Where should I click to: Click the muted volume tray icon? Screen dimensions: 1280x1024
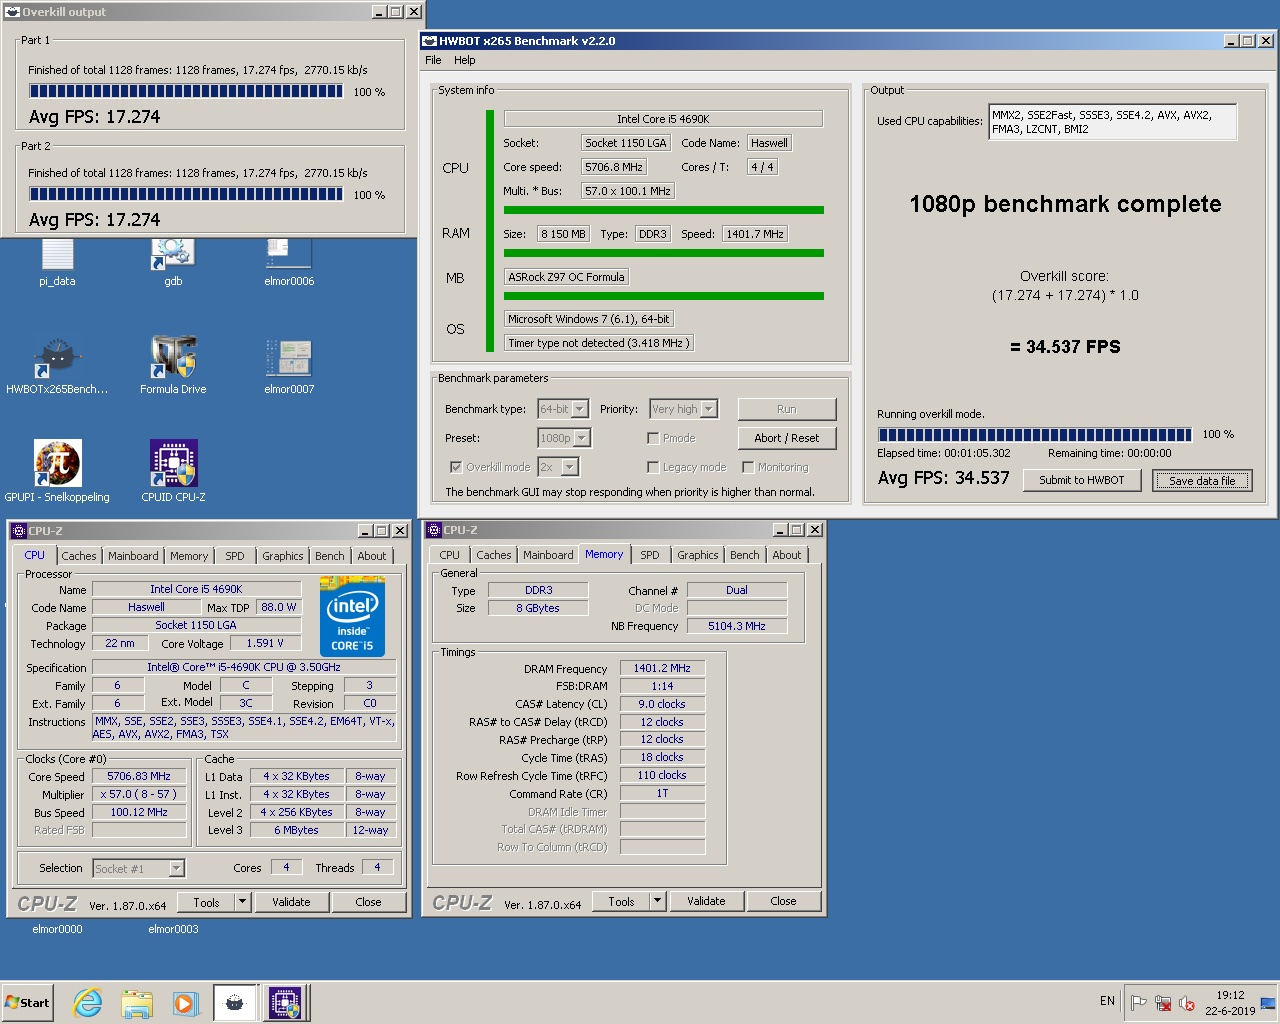point(1187,1003)
